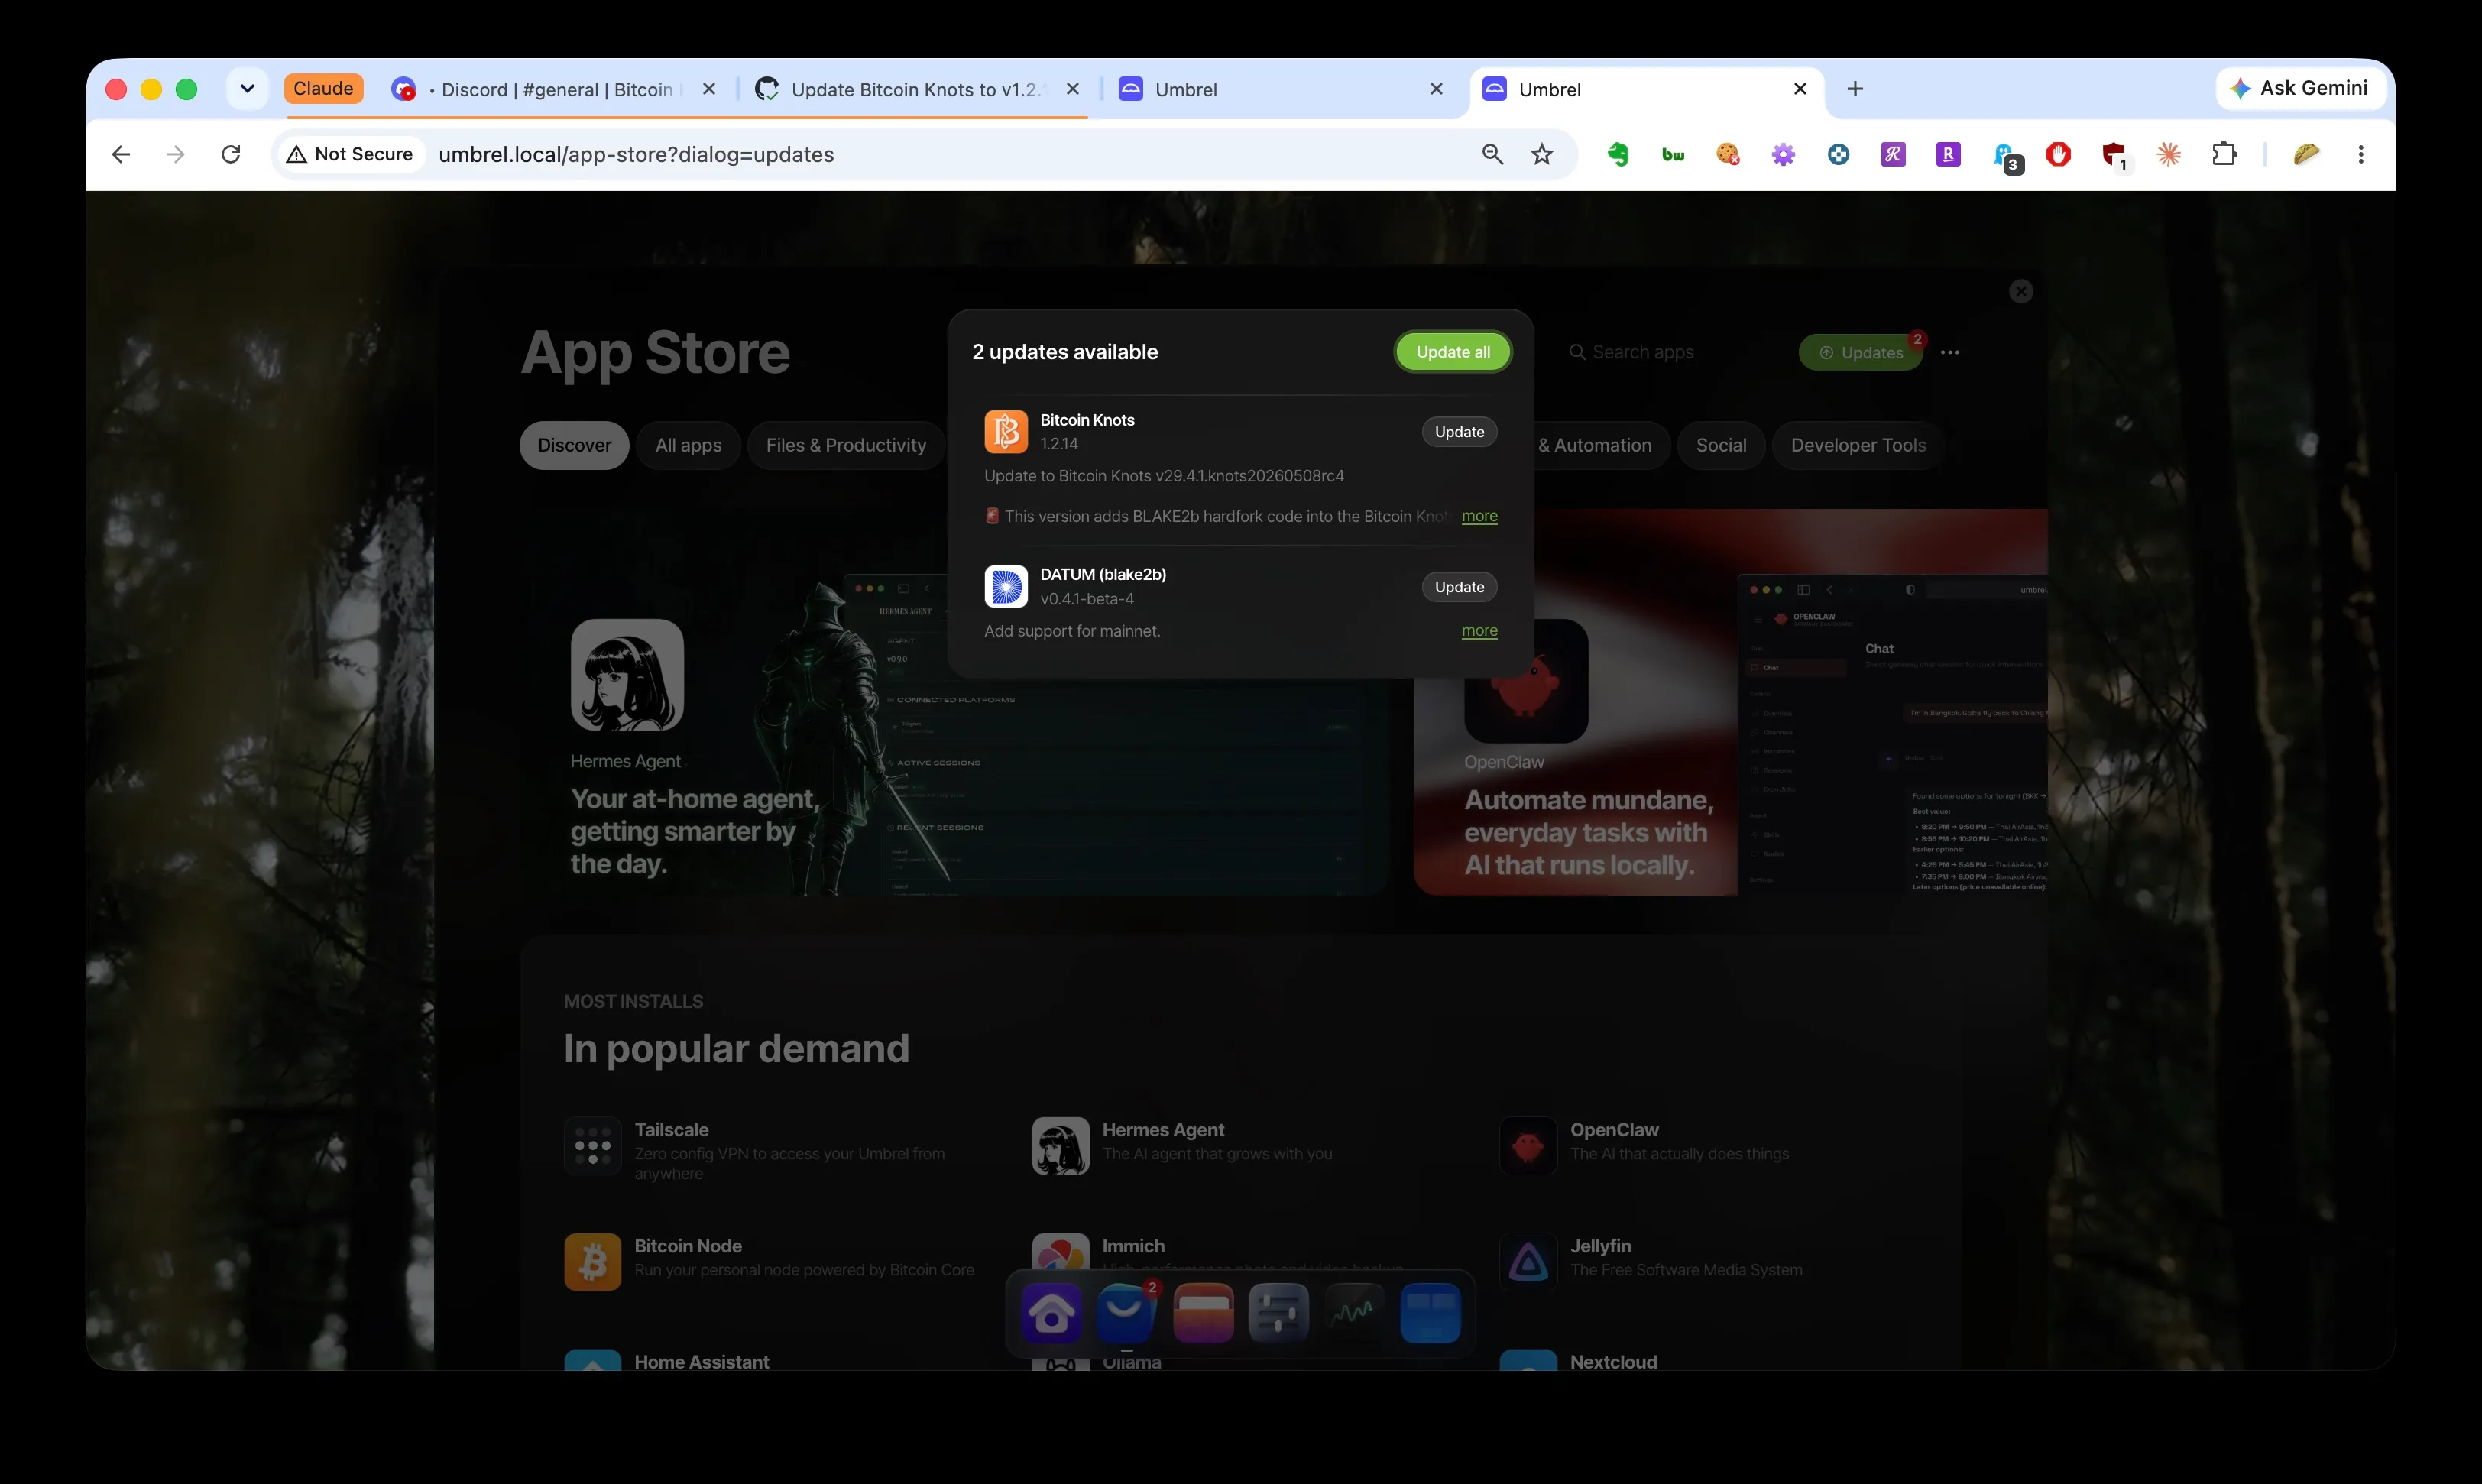Update Bitcoin Knots only

click(1459, 432)
